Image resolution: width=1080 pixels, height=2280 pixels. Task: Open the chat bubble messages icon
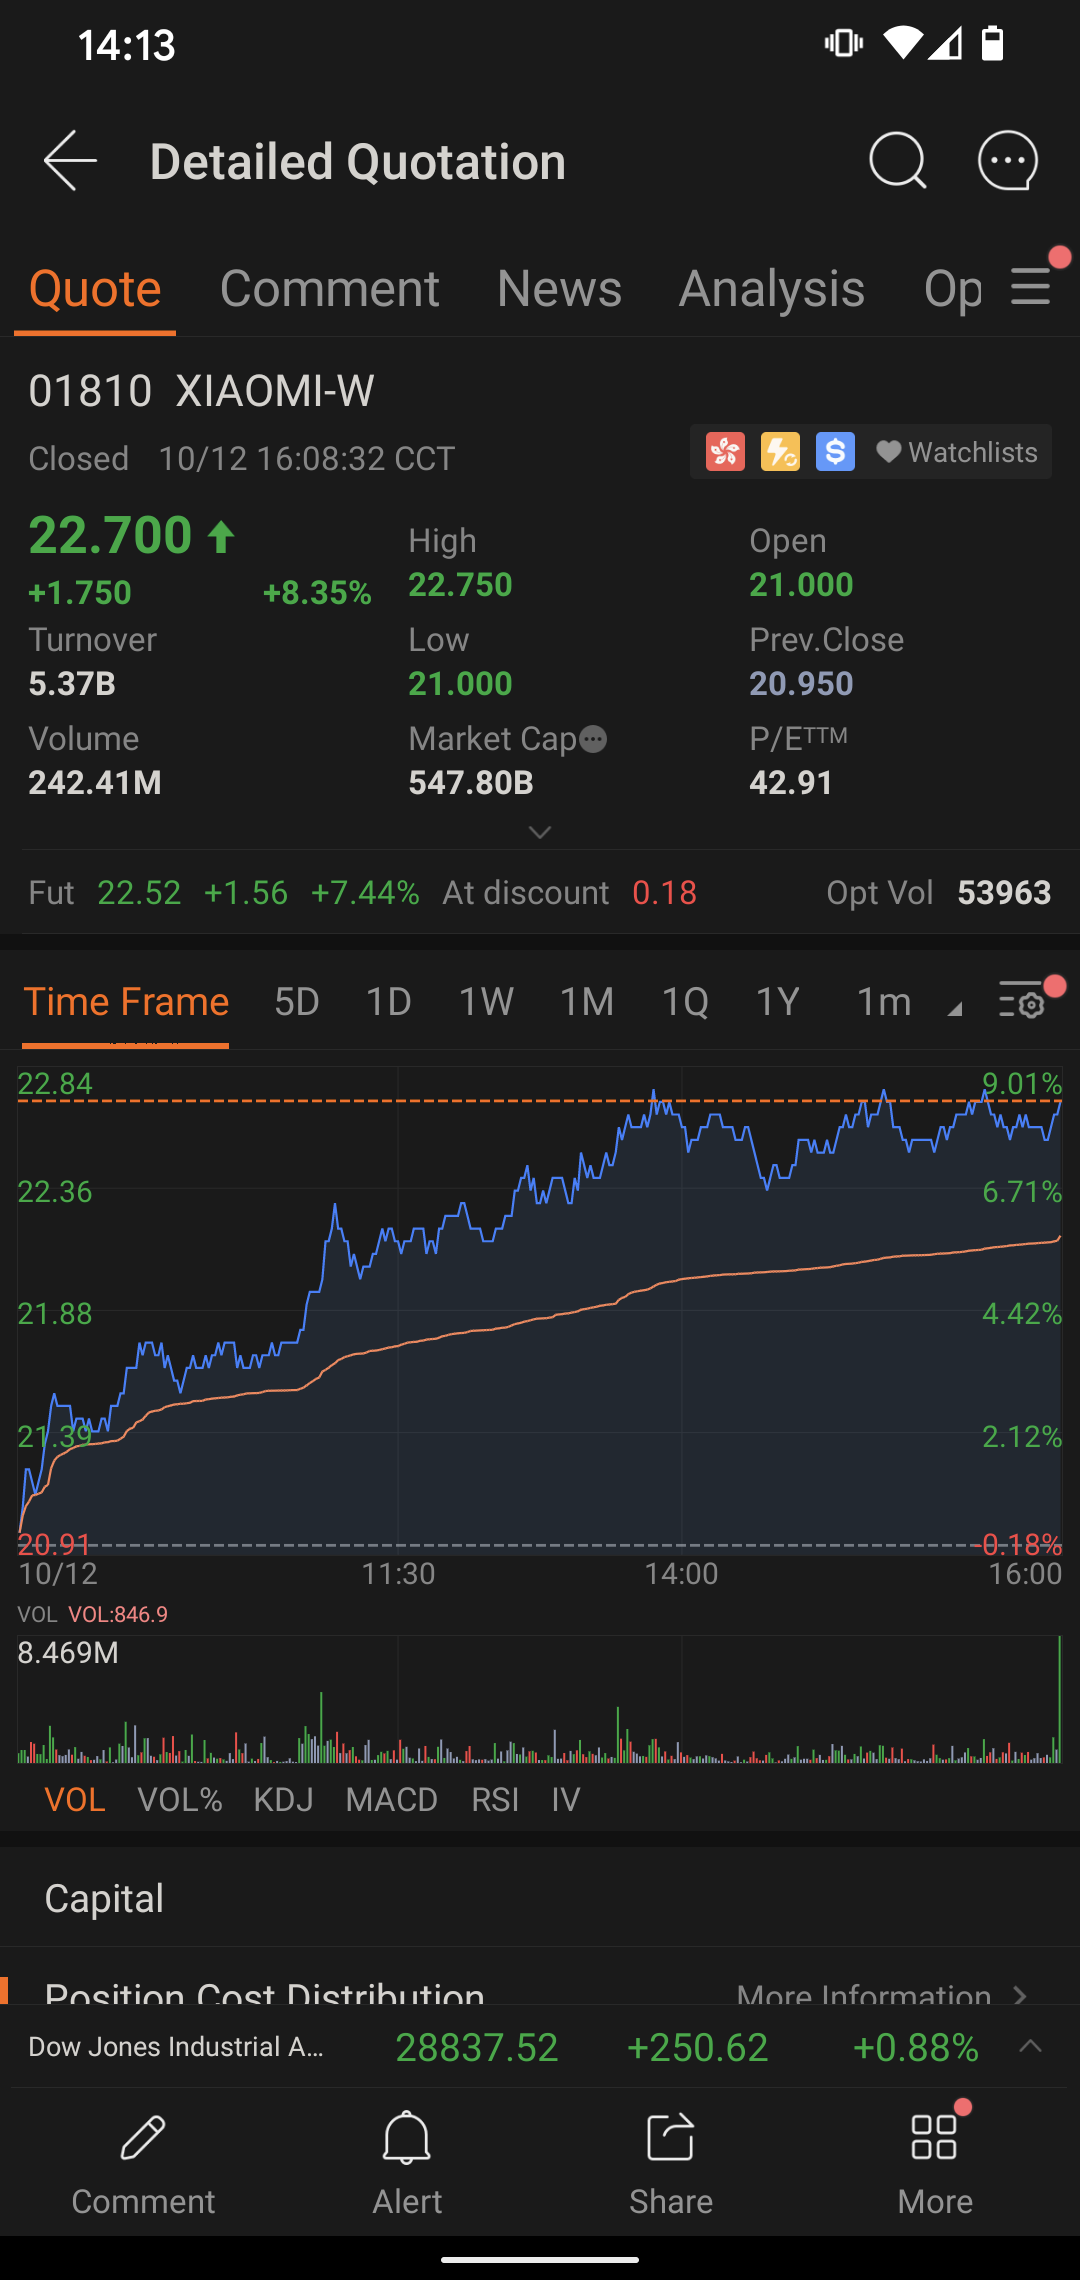(x=1007, y=161)
